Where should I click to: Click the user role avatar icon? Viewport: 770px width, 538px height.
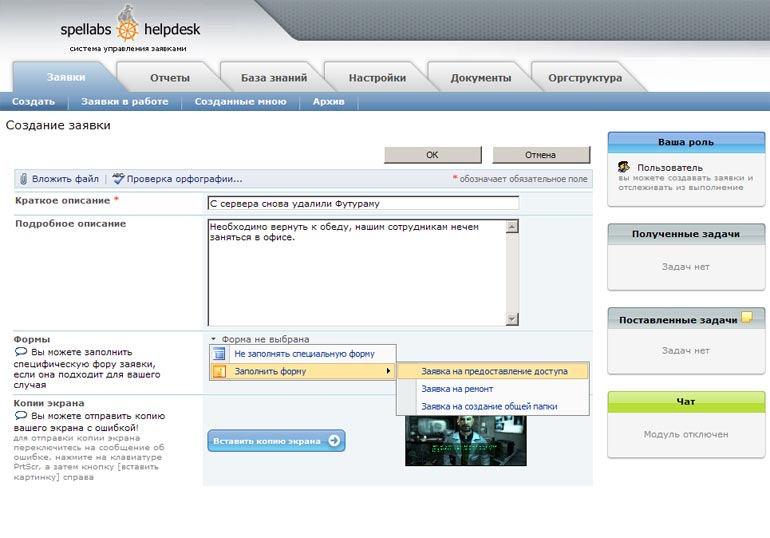pyautogui.click(x=624, y=167)
